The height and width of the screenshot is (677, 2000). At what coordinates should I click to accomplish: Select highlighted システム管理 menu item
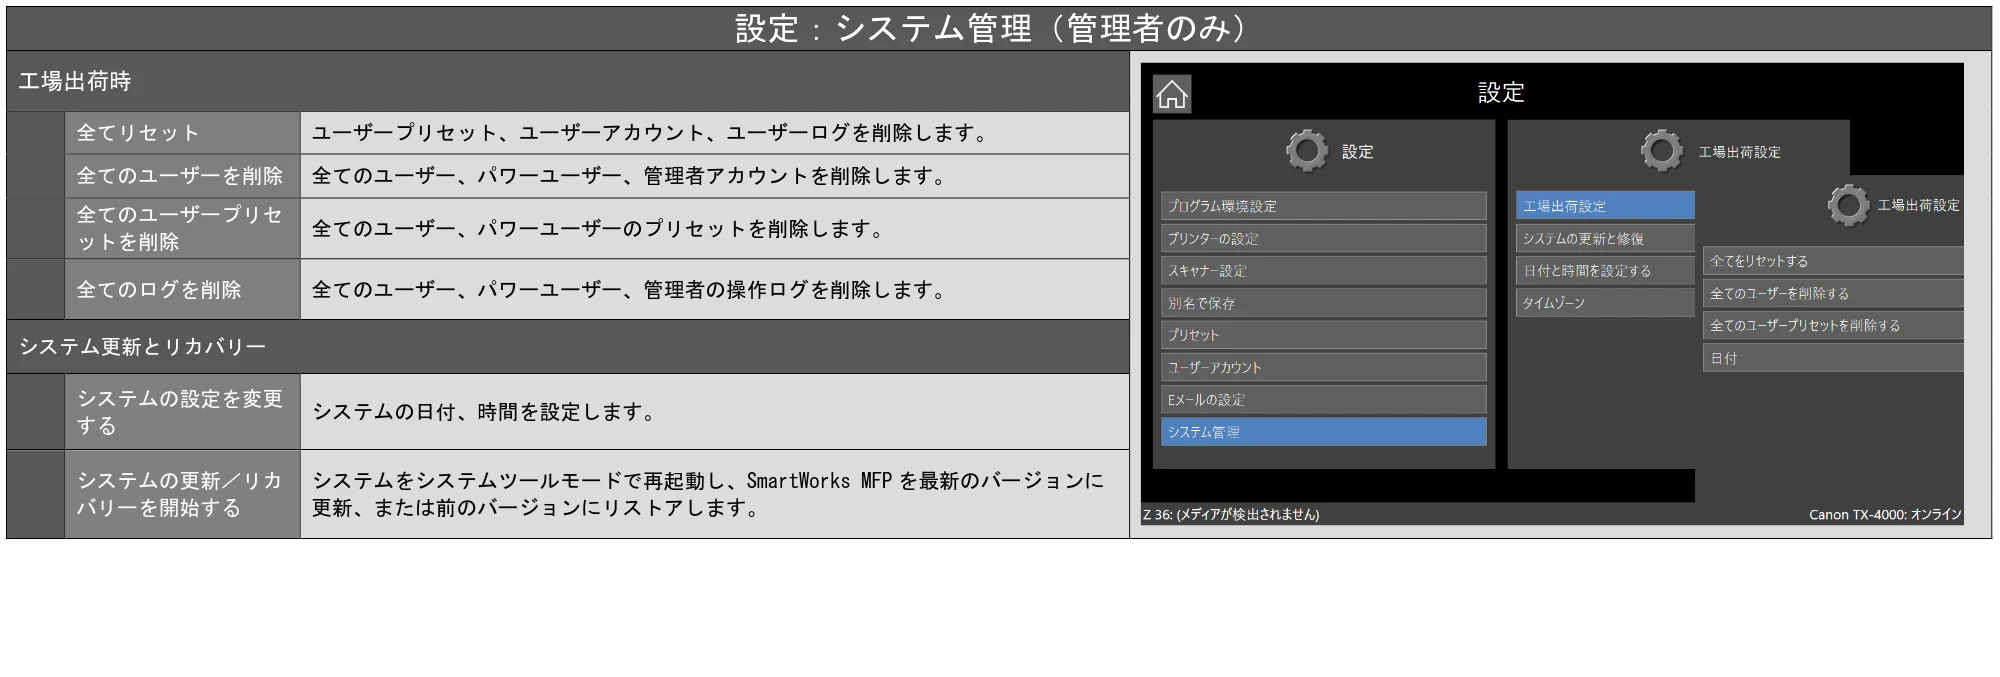pos(1324,432)
